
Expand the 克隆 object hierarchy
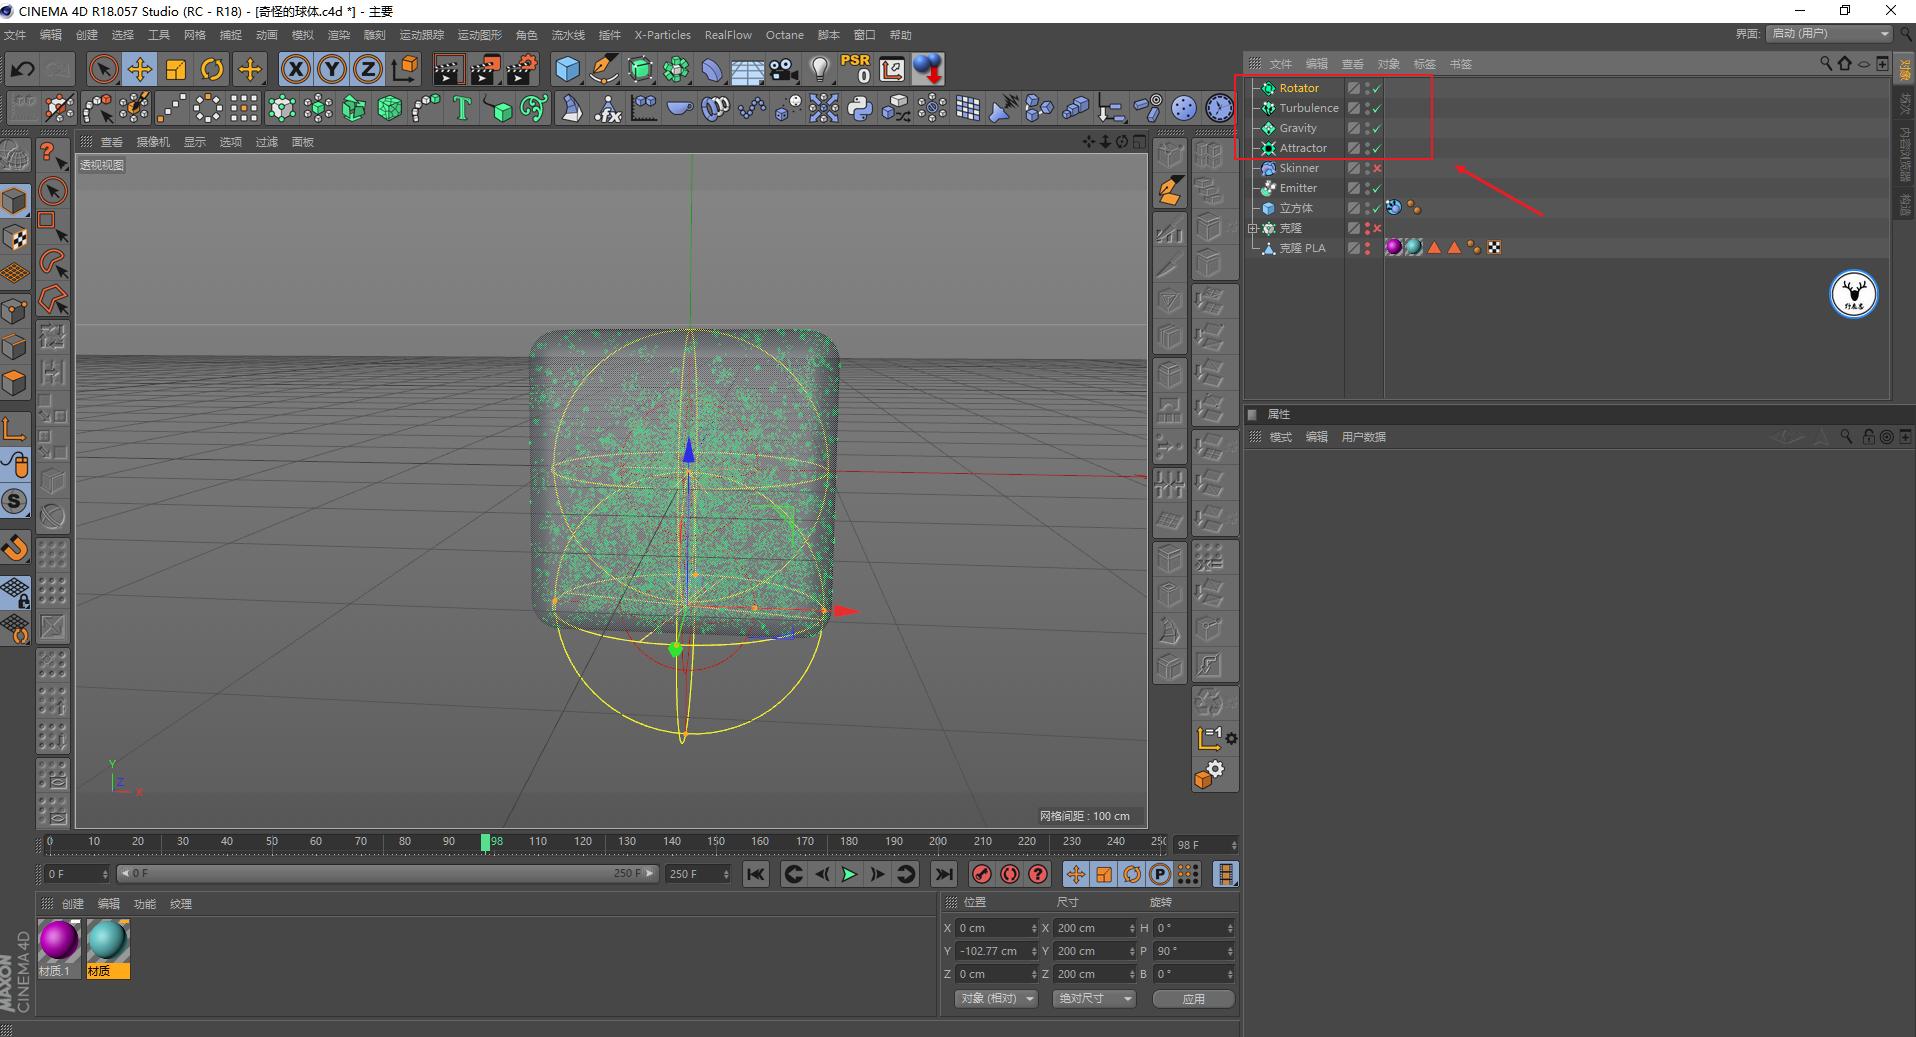pyautogui.click(x=1253, y=228)
